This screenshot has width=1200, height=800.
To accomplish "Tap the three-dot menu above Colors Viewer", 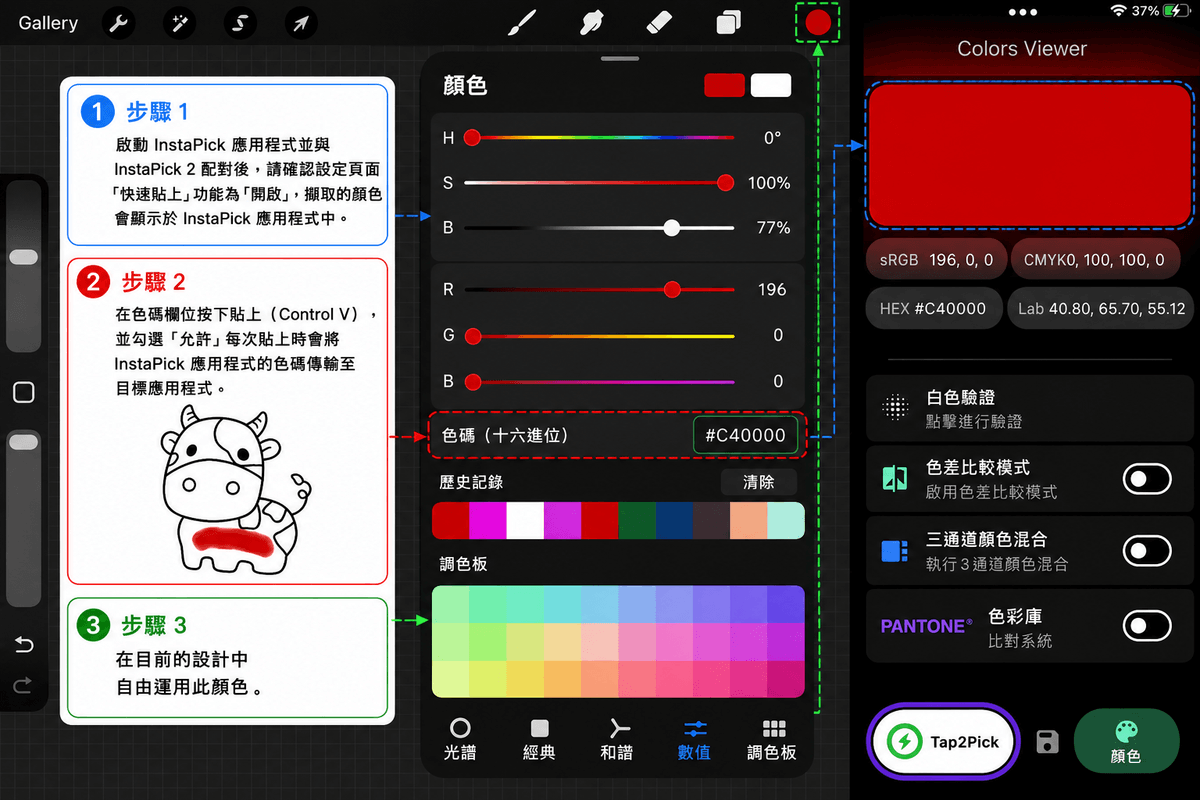I will (1023, 12).
